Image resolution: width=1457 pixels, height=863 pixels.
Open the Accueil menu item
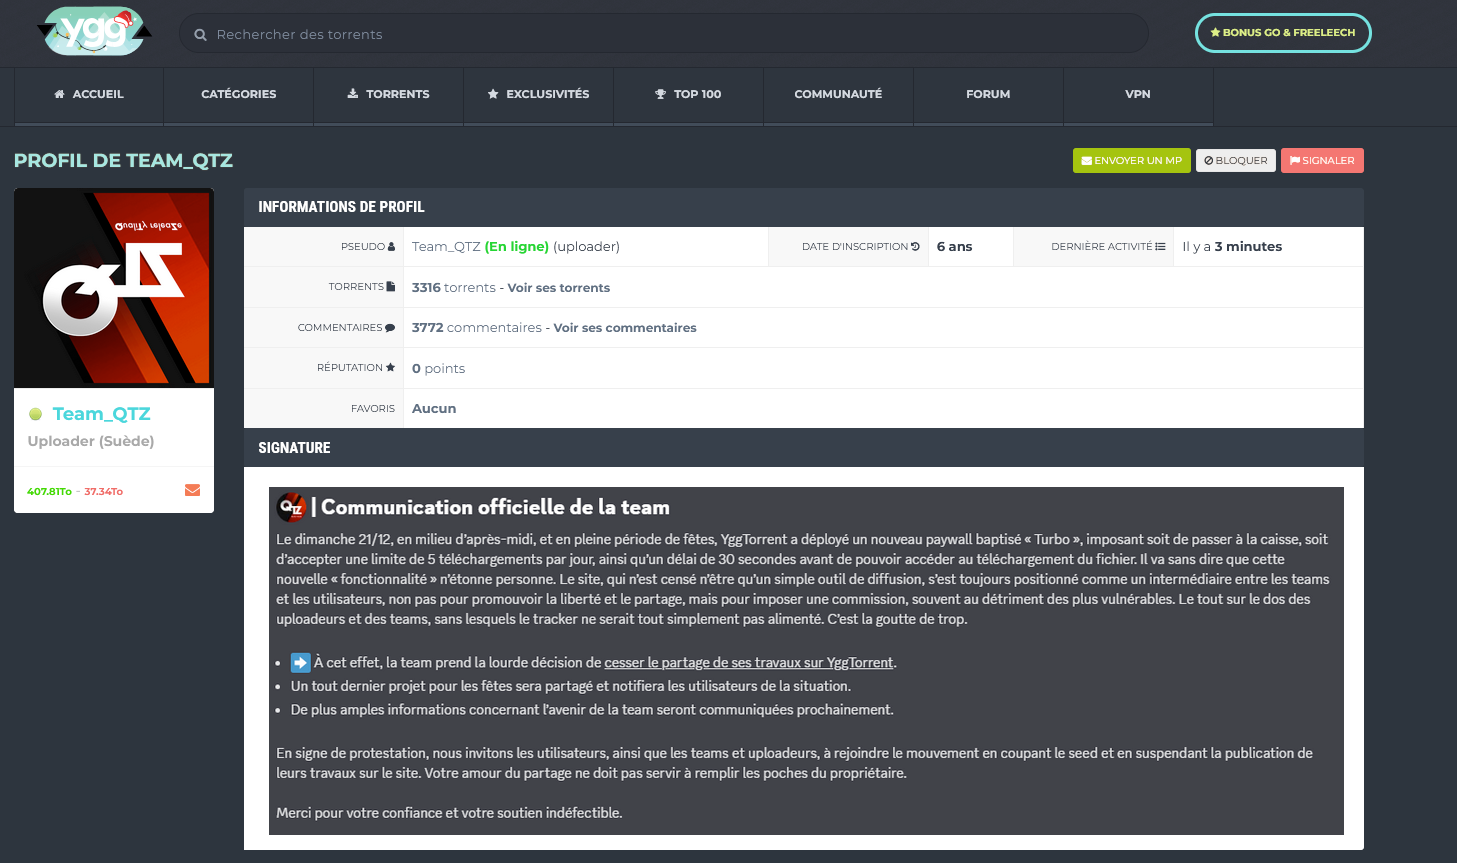click(x=89, y=94)
